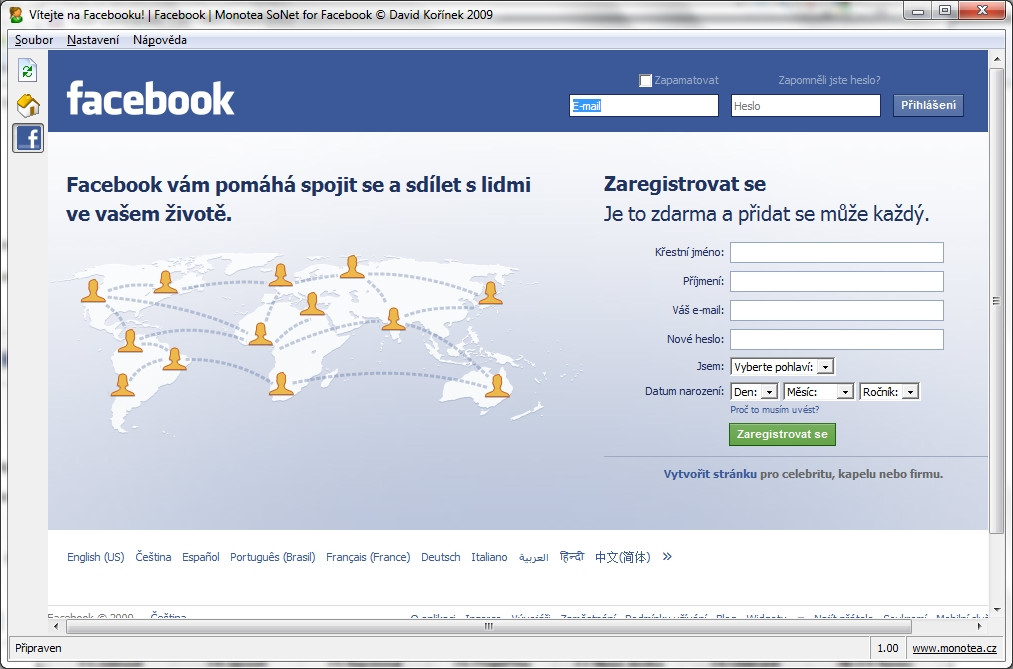Click the Křestní jméno input field

(x=837, y=252)
